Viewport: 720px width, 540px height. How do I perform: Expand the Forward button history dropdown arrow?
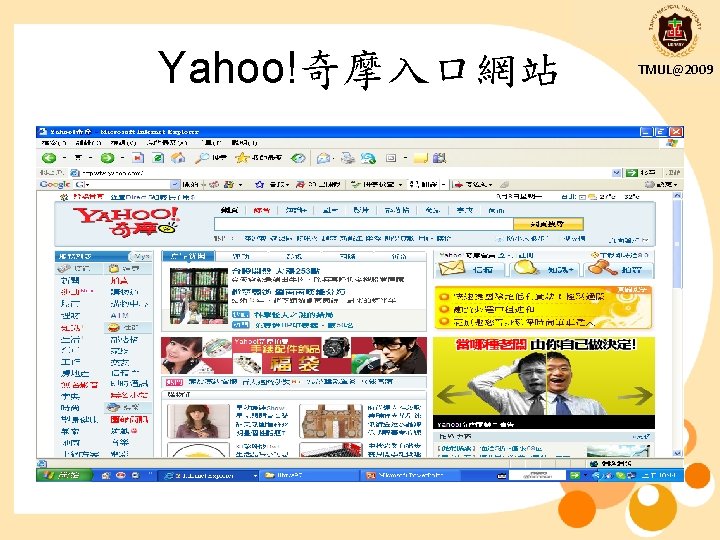(x=122, y=158)
